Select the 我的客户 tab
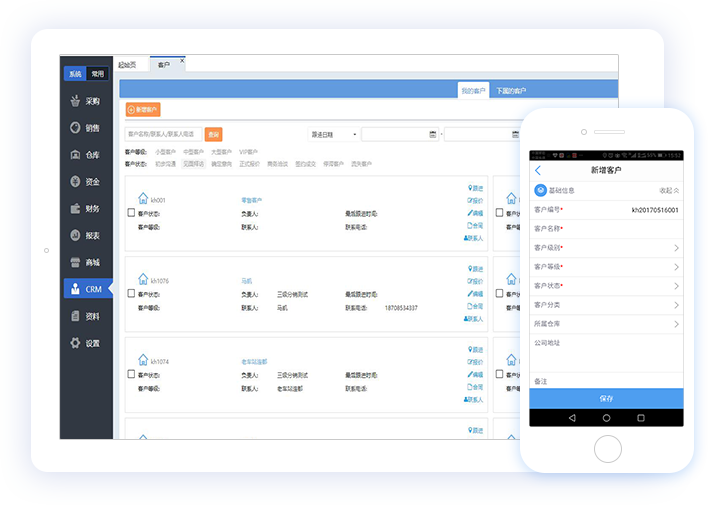Screen dimensions: 708x505 tap(473, 91)
